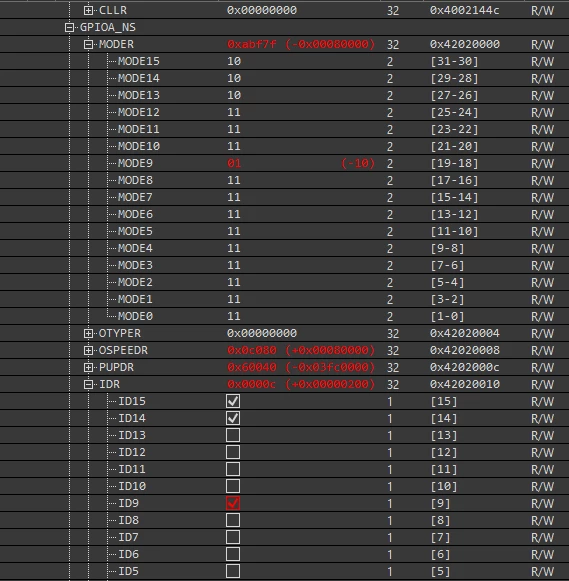Expand the CLLR register node
569x581 pixels.
(88, 10)
